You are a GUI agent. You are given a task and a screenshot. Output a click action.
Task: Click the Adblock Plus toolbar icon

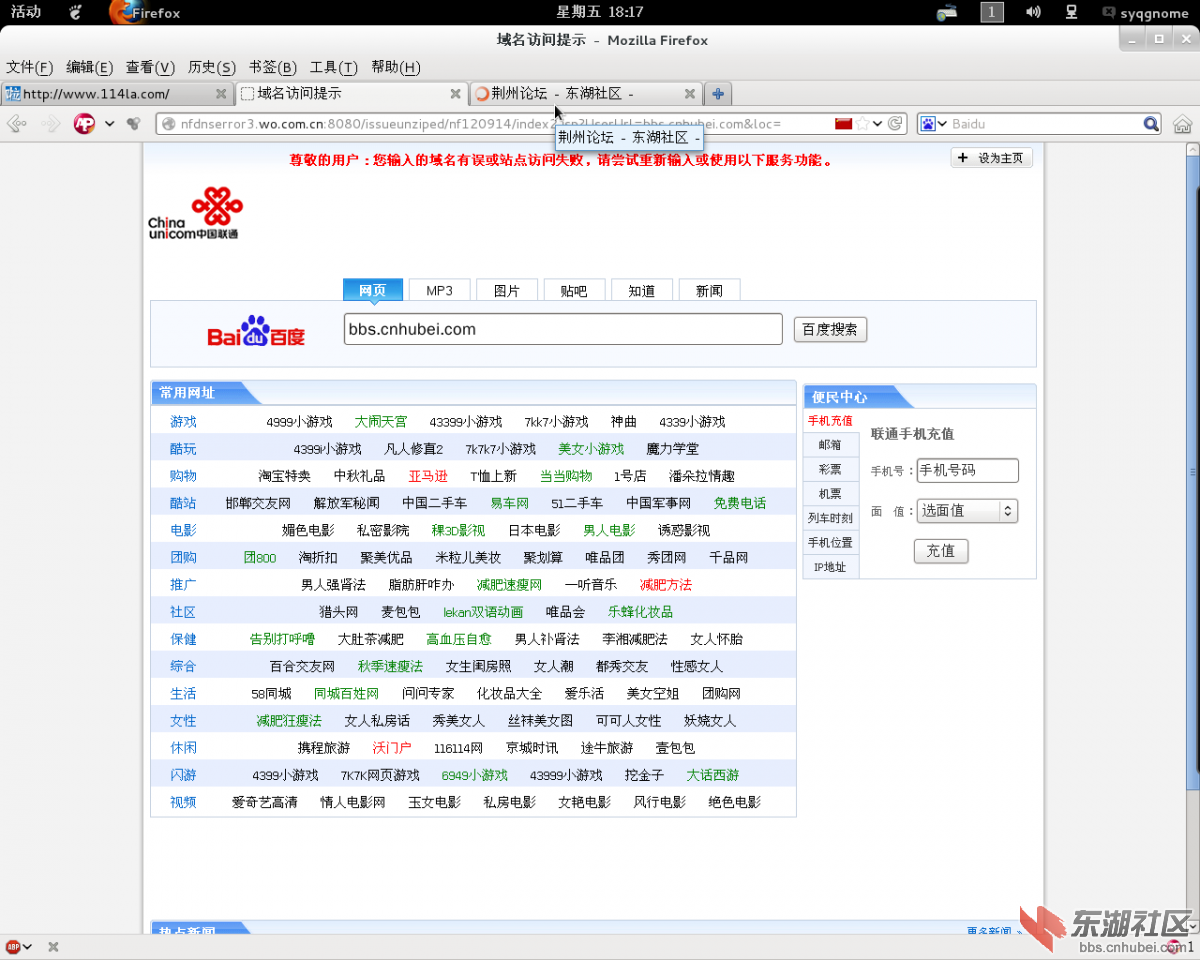[85, 124]
